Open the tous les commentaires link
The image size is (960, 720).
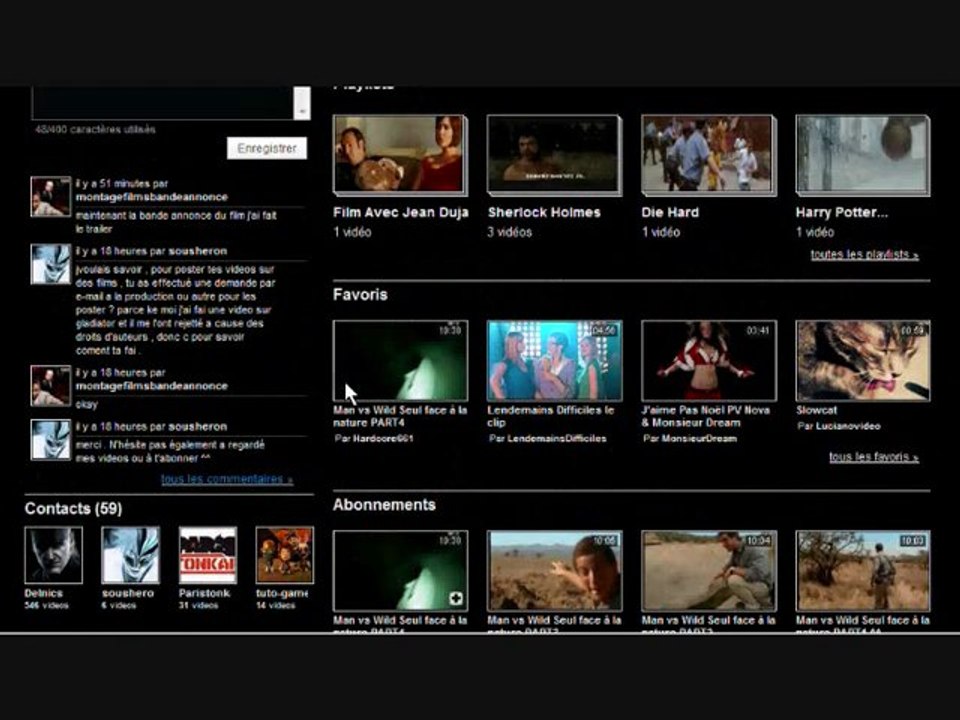pyautogui.click(x=227, y=479)
